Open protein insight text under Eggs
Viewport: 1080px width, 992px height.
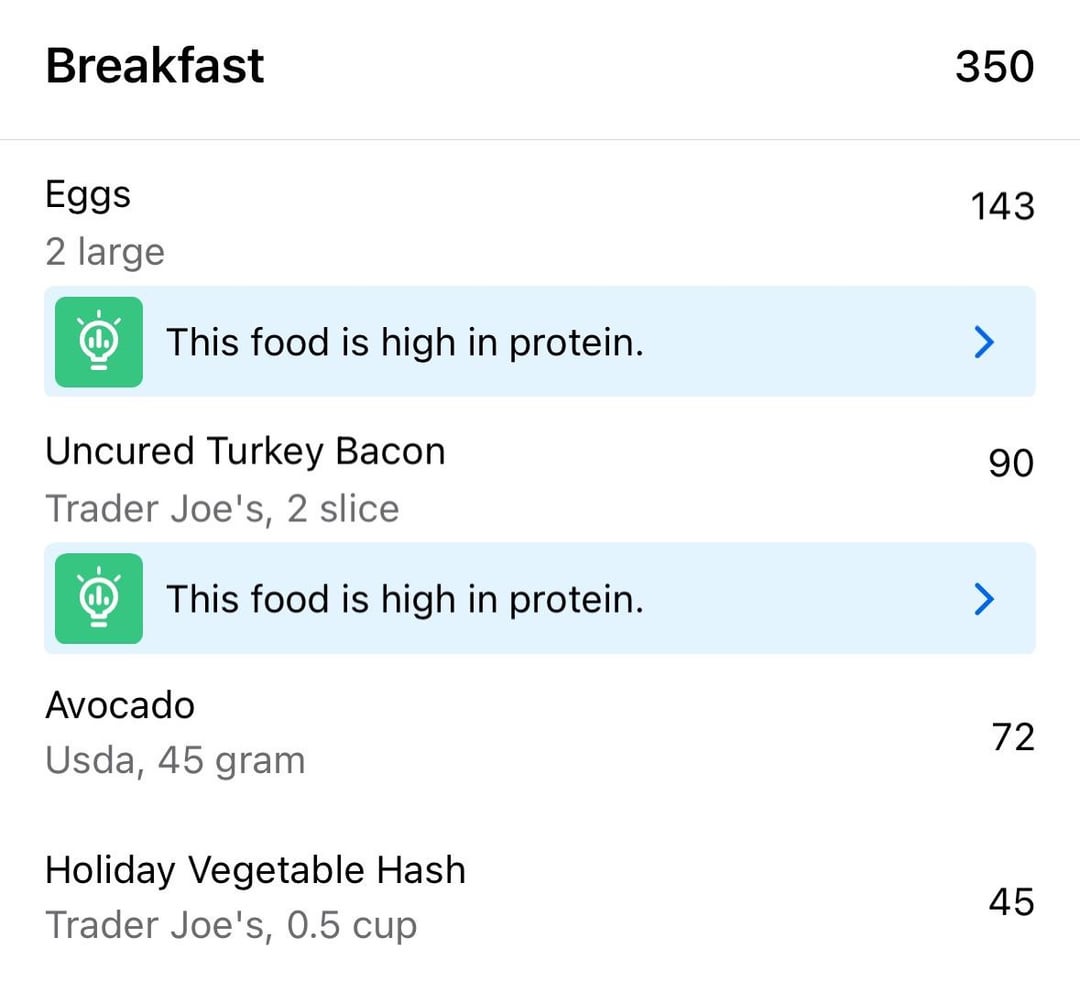(405, 342)
